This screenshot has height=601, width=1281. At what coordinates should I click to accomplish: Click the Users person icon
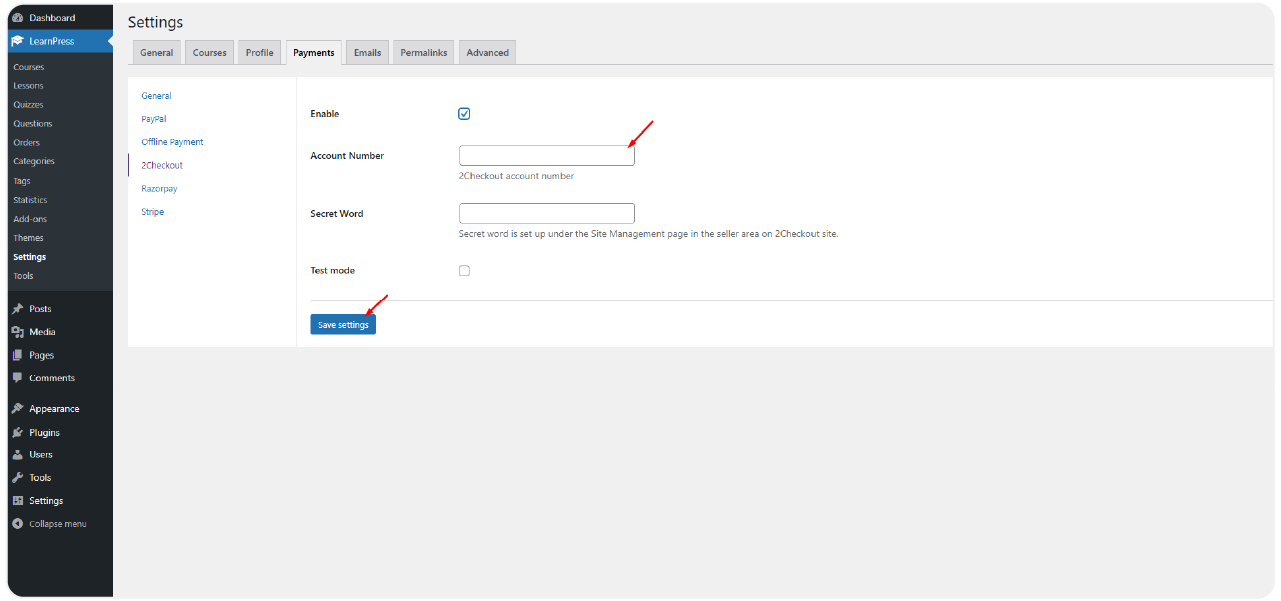click(x=18, y=455)
